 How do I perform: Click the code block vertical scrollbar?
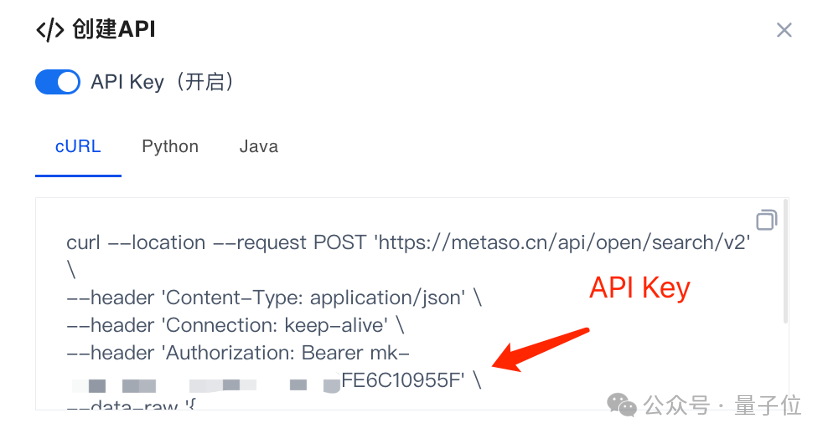point(786,262)
